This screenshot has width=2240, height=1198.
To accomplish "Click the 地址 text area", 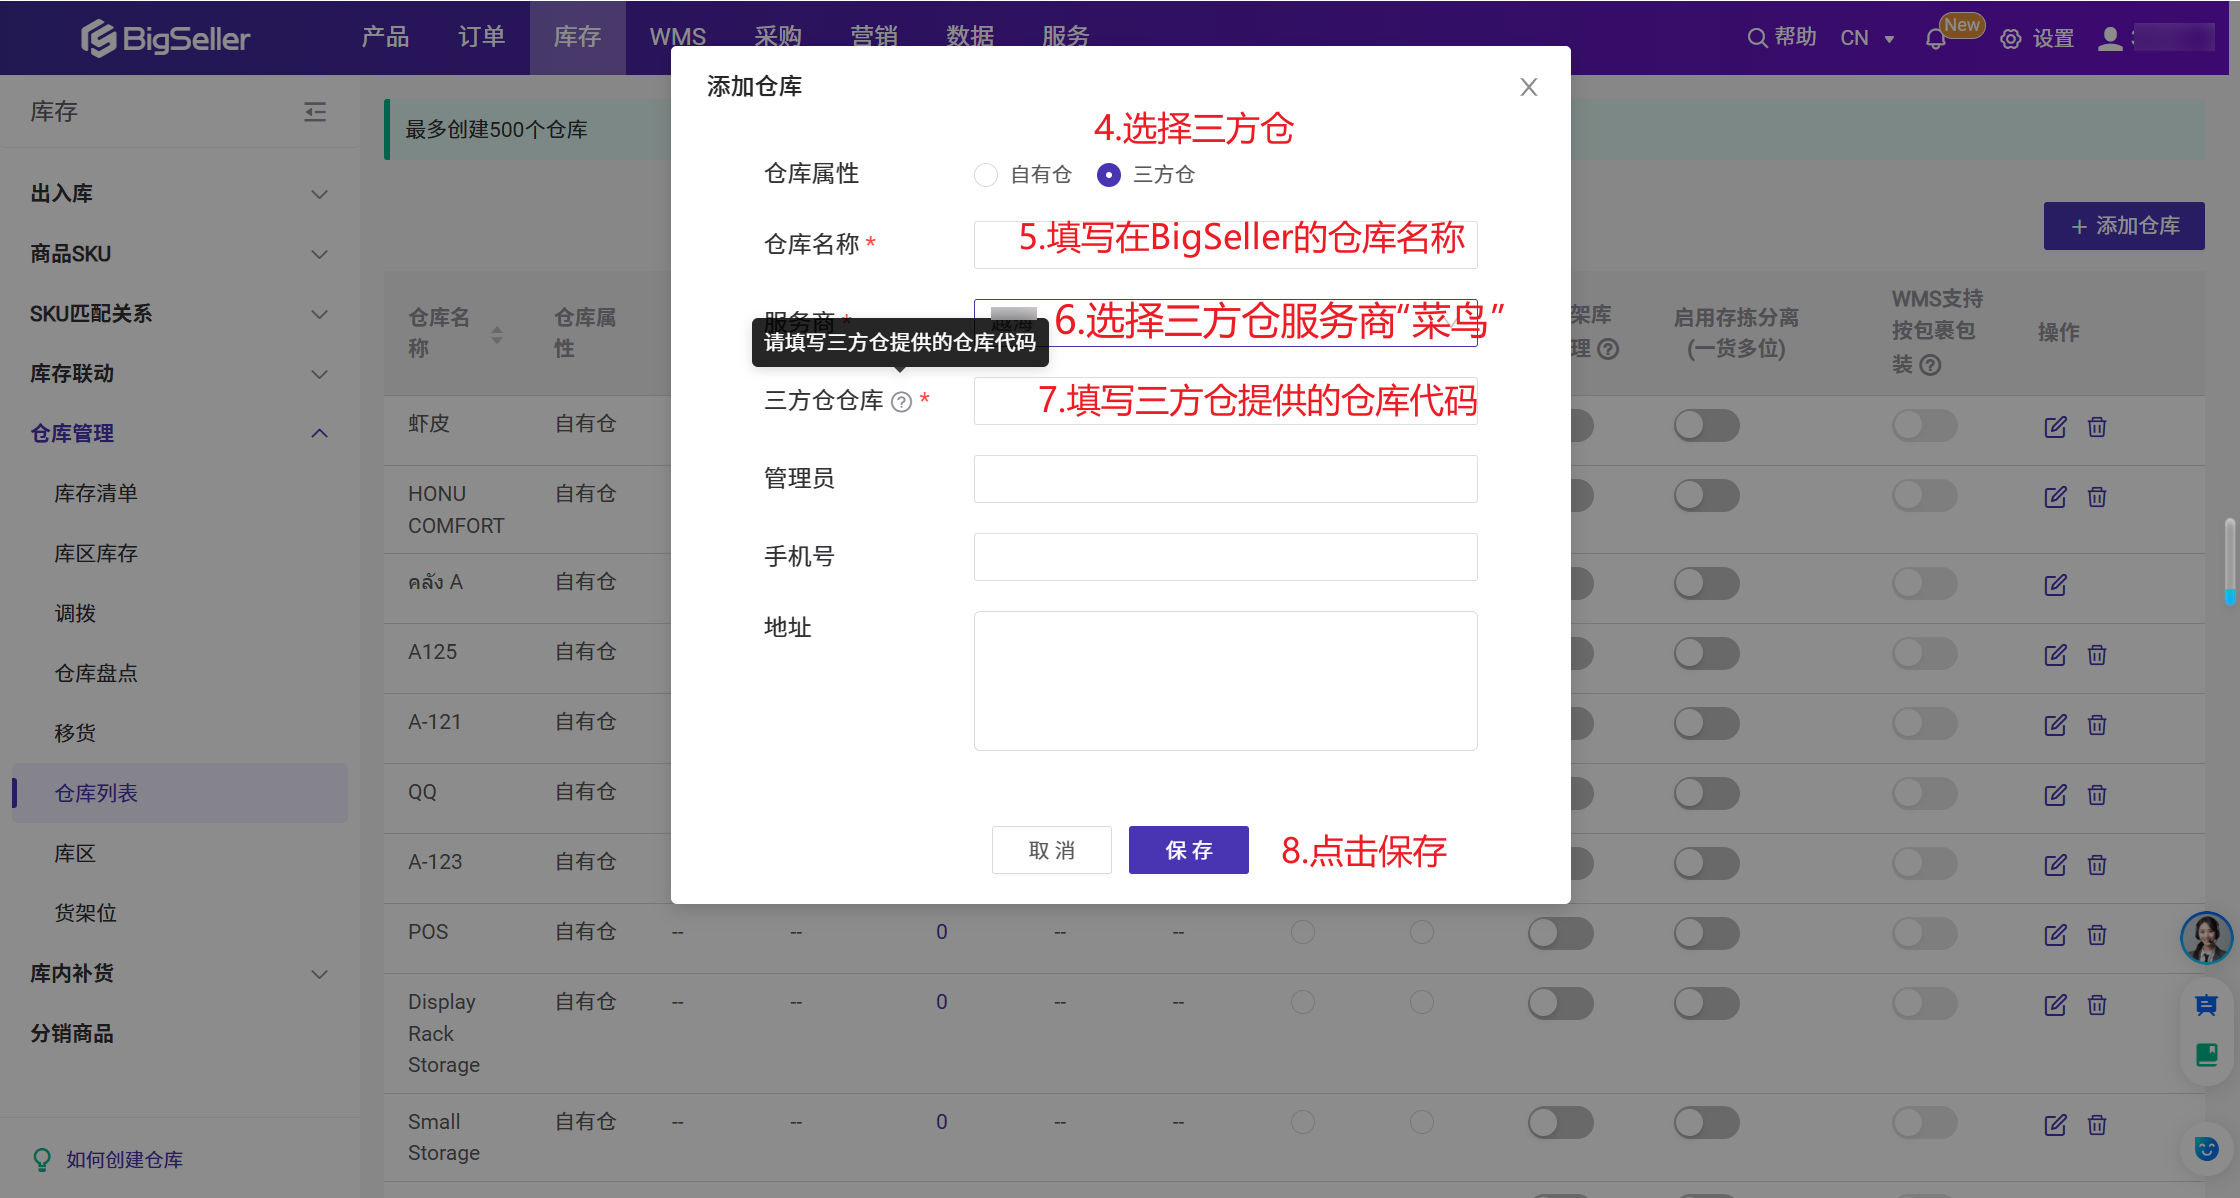I will (x=1225, y=681).
